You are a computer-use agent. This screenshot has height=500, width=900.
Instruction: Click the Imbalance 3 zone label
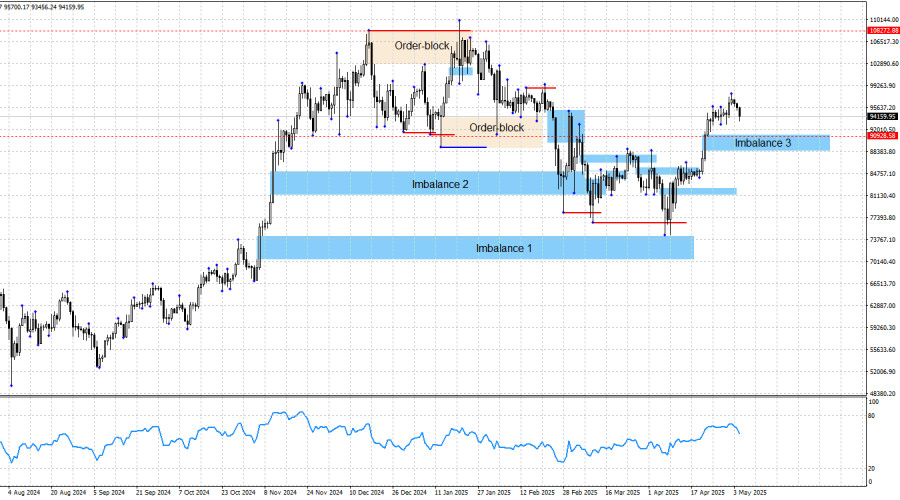(x=763, y=143)
